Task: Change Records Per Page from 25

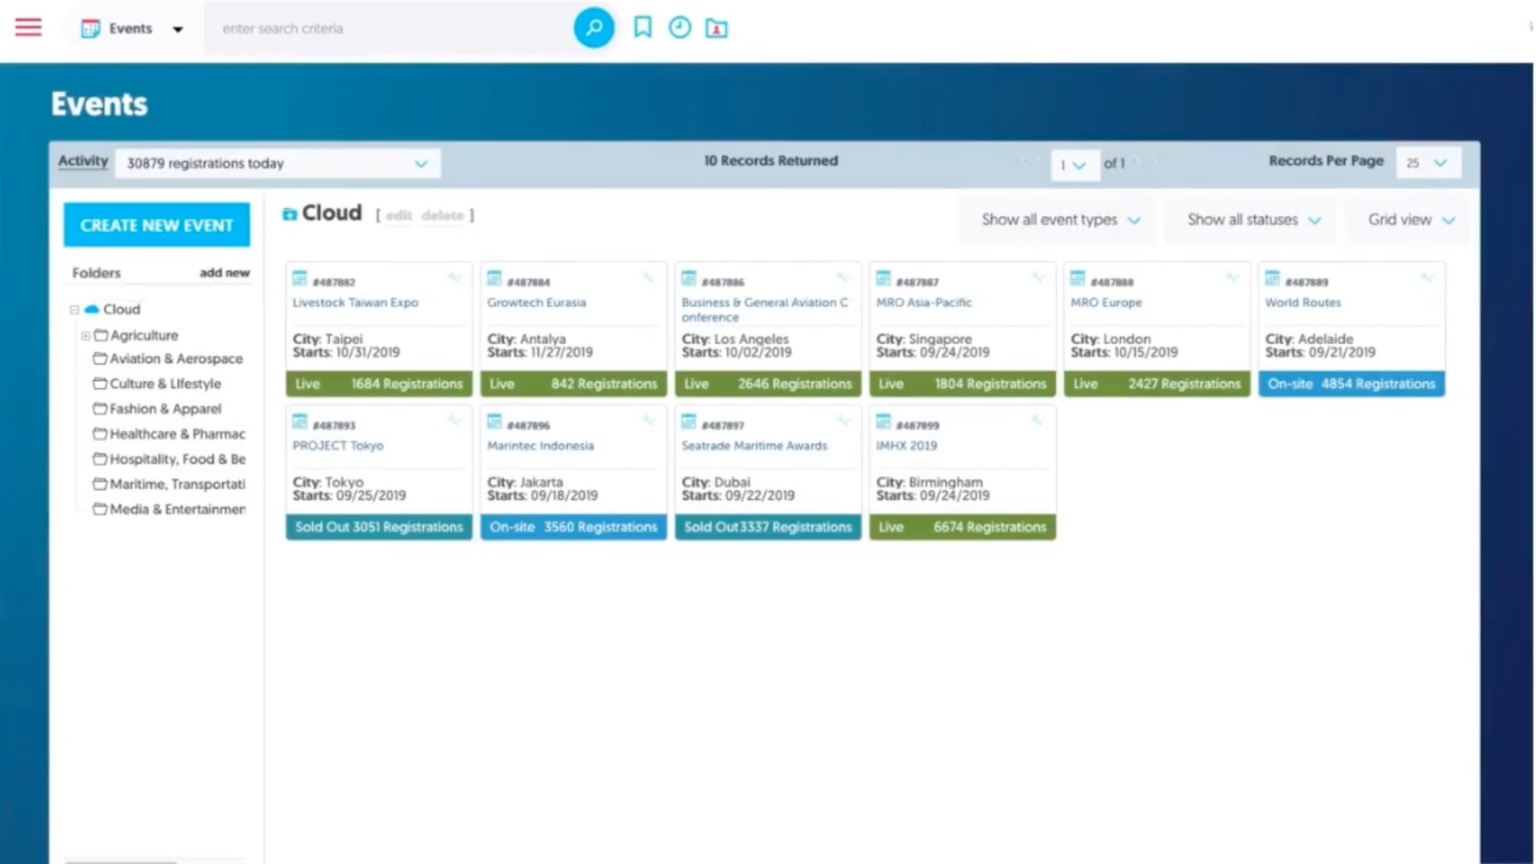Action: [x=1428, y=162]
